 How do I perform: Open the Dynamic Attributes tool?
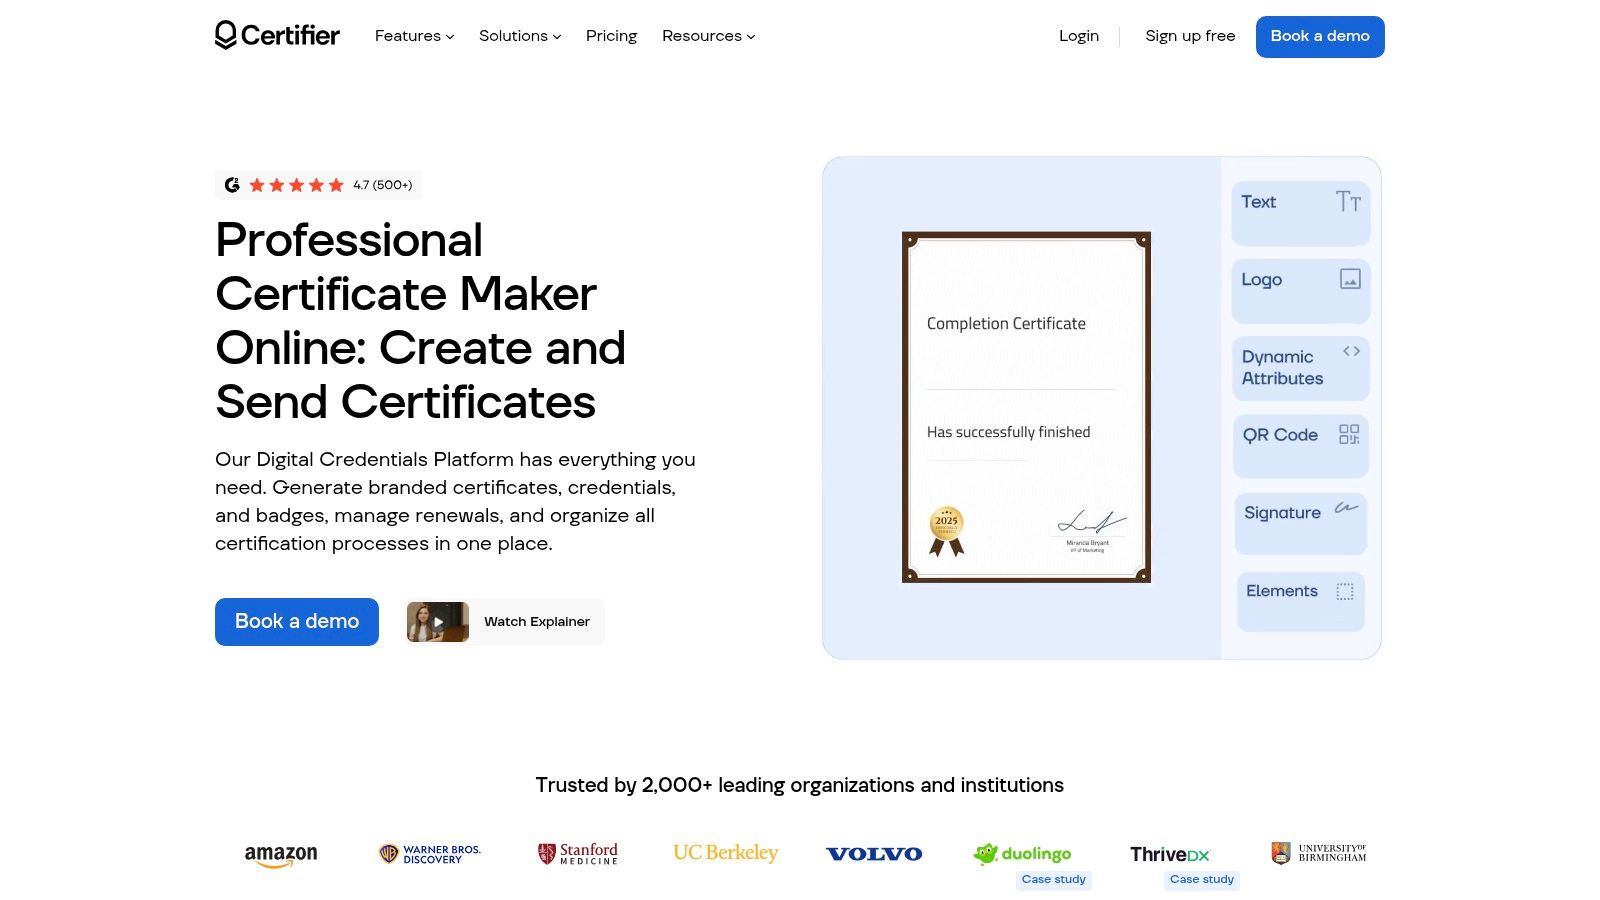coord(1300,367)
